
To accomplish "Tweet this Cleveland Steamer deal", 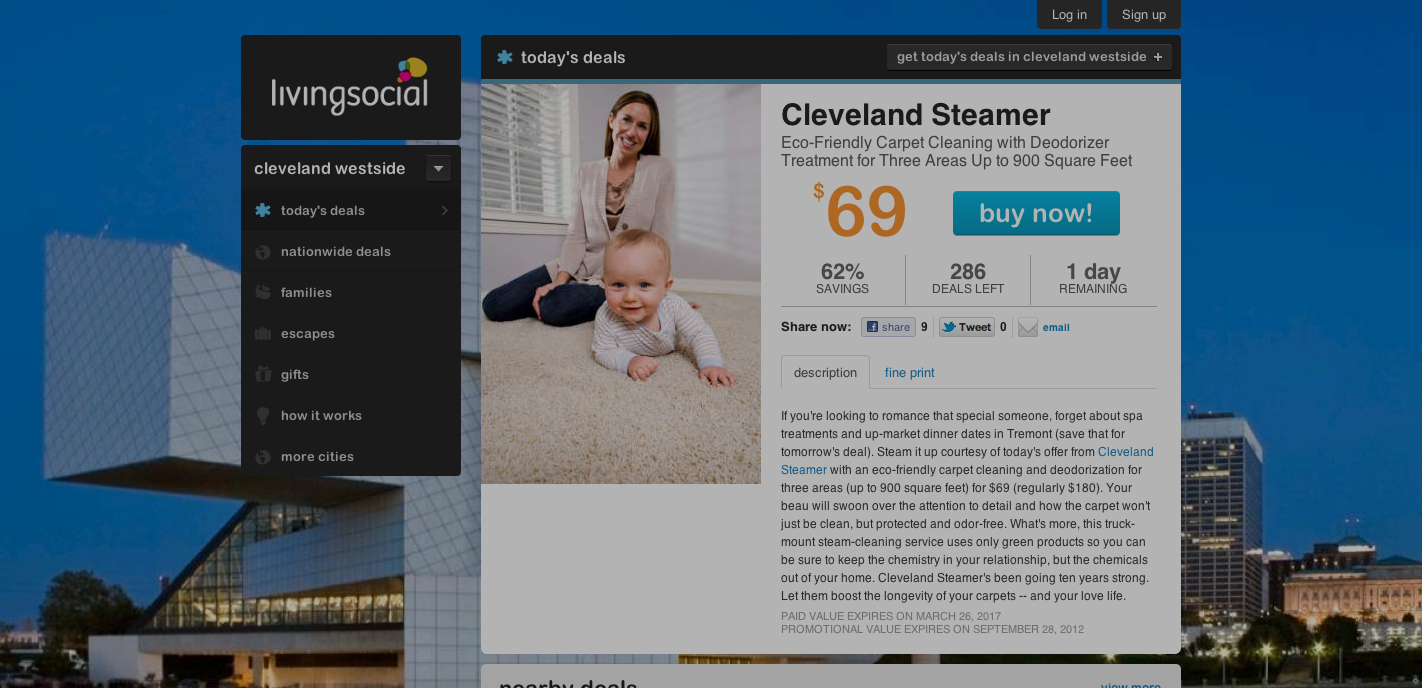I will tap(967, 327).
